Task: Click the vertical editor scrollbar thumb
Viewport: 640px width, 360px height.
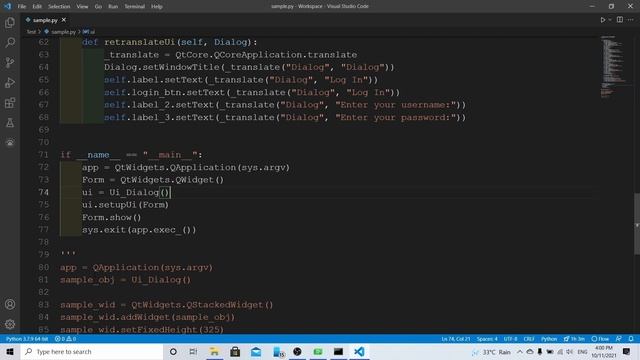Action: [636, 224]
